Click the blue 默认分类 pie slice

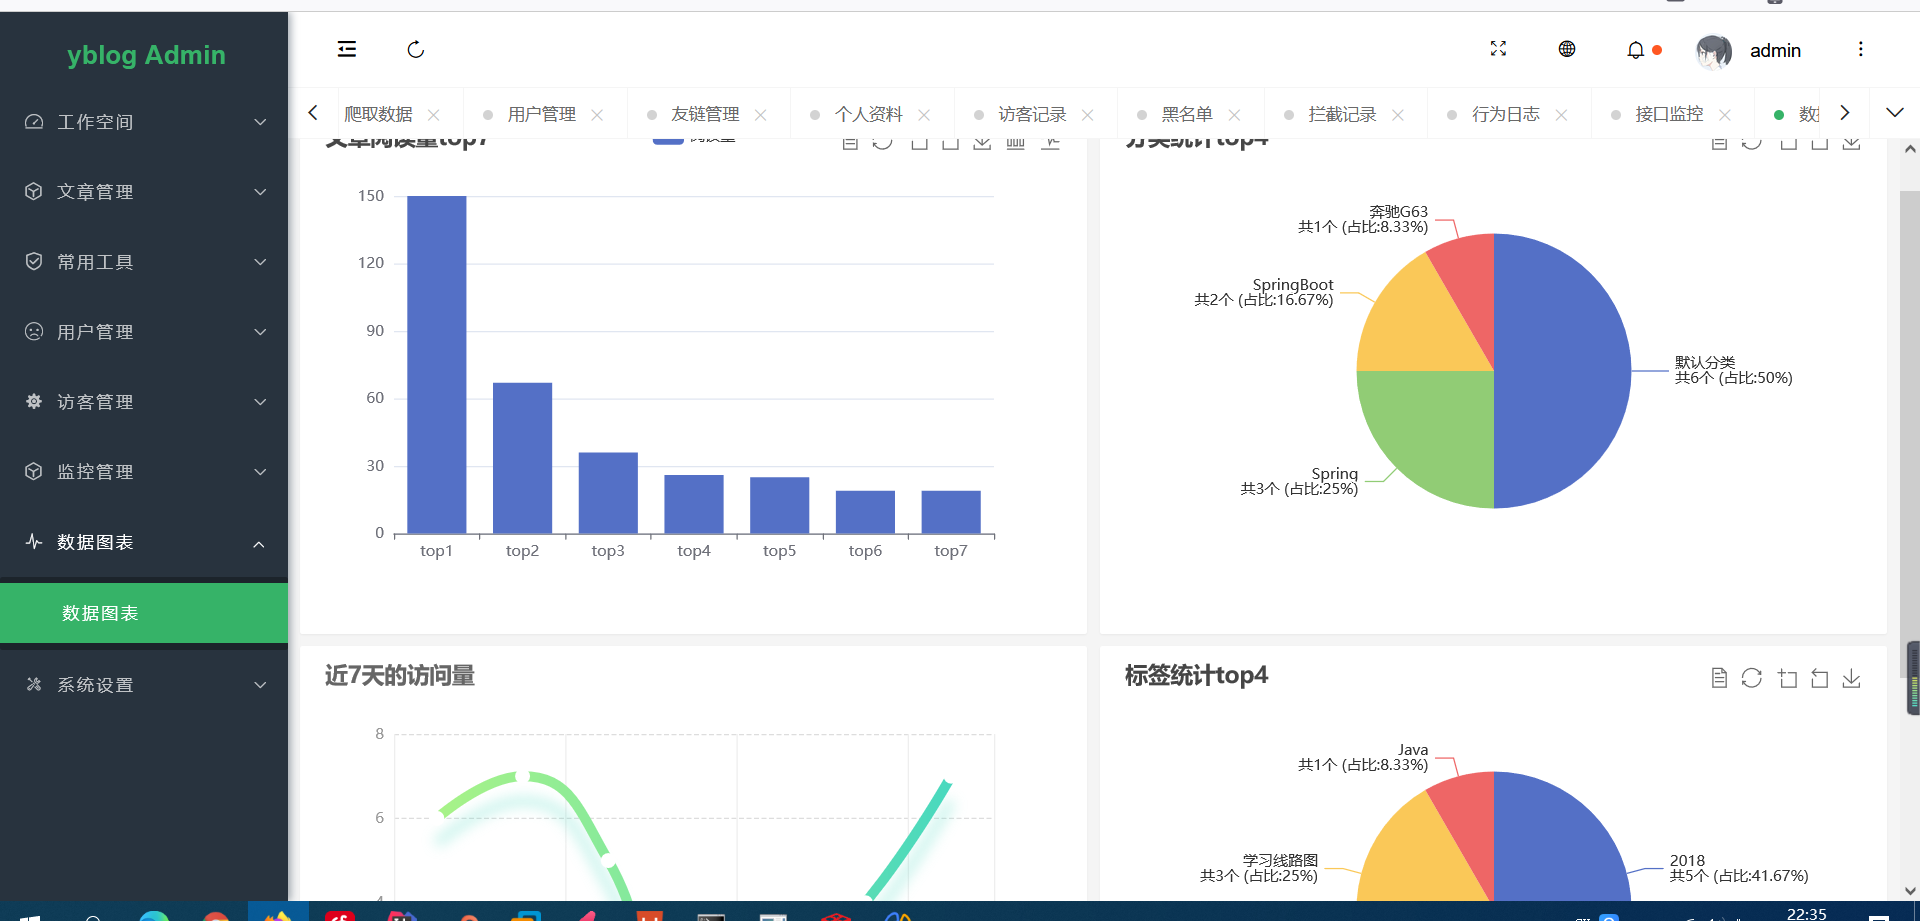1562,371
